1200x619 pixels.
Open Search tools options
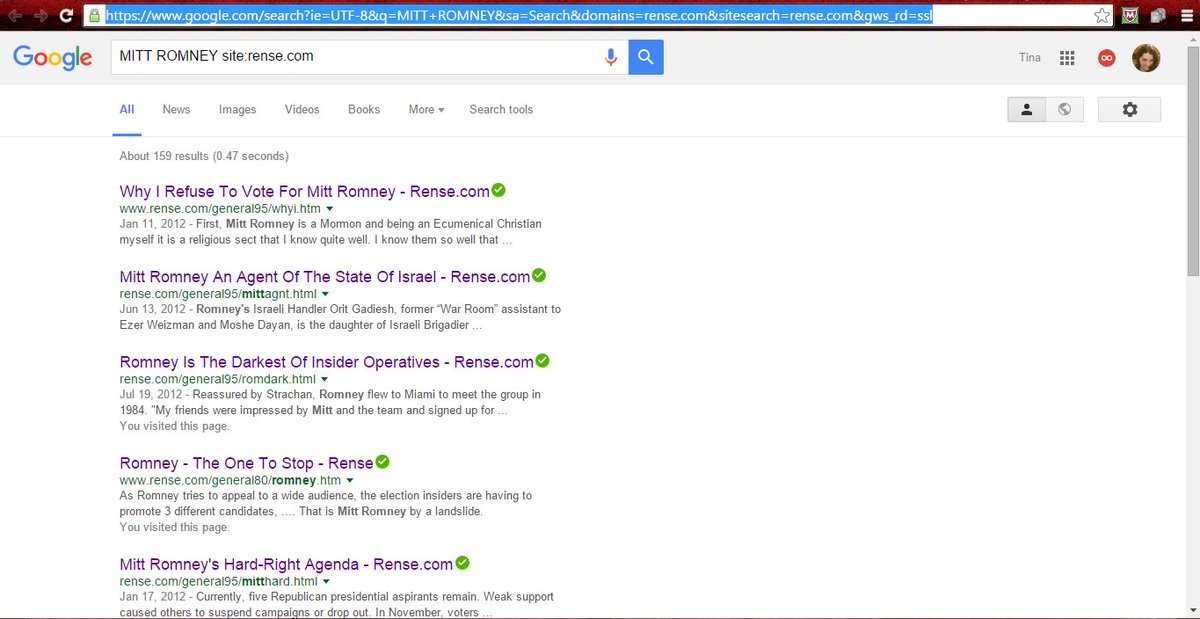tap(501, 110)
